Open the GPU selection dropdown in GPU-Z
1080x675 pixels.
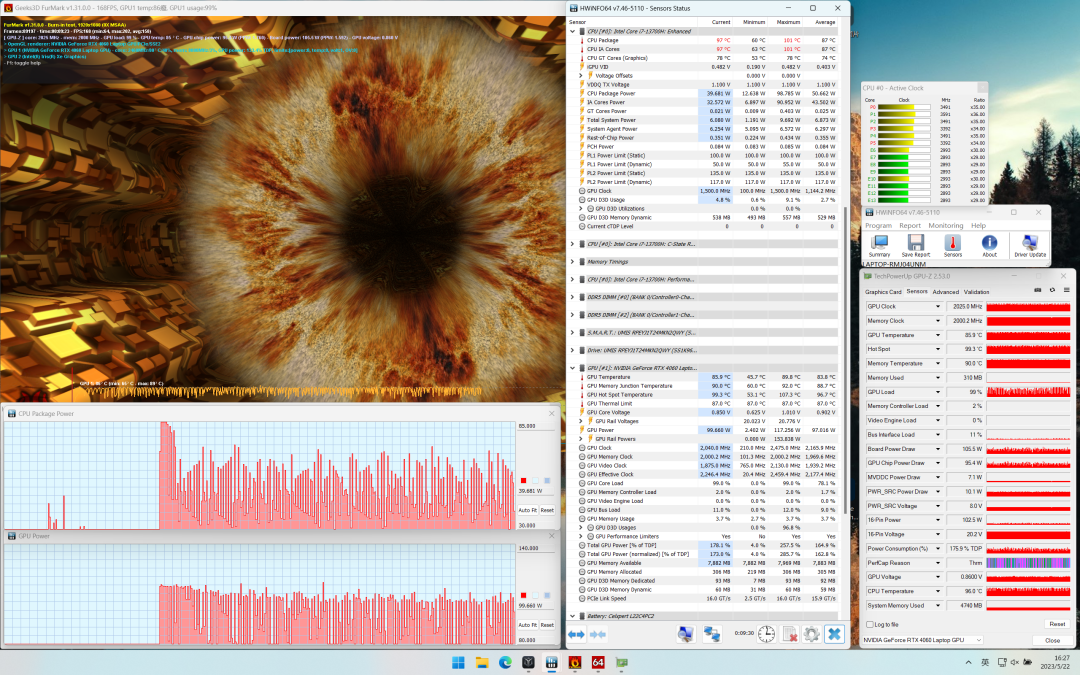point(977,640)
